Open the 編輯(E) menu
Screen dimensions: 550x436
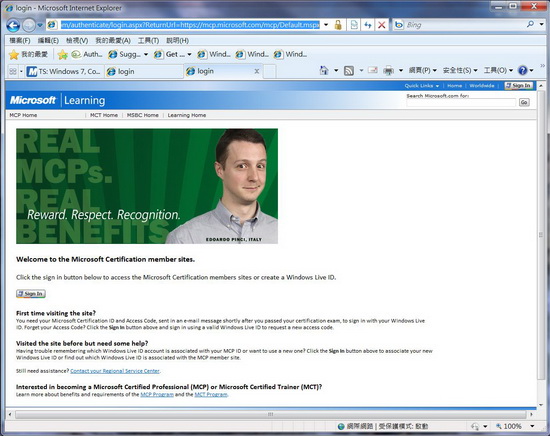pos(48,40)
